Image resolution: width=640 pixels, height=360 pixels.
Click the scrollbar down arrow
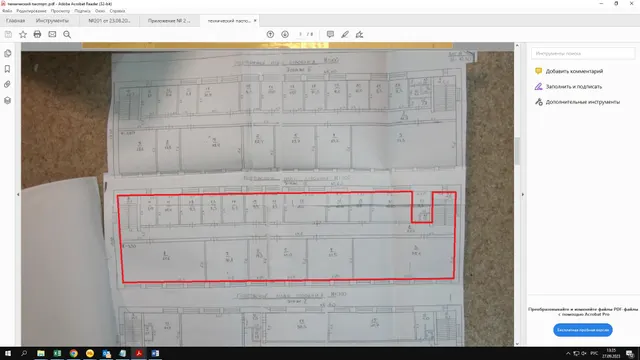click(x=517, y=344)
